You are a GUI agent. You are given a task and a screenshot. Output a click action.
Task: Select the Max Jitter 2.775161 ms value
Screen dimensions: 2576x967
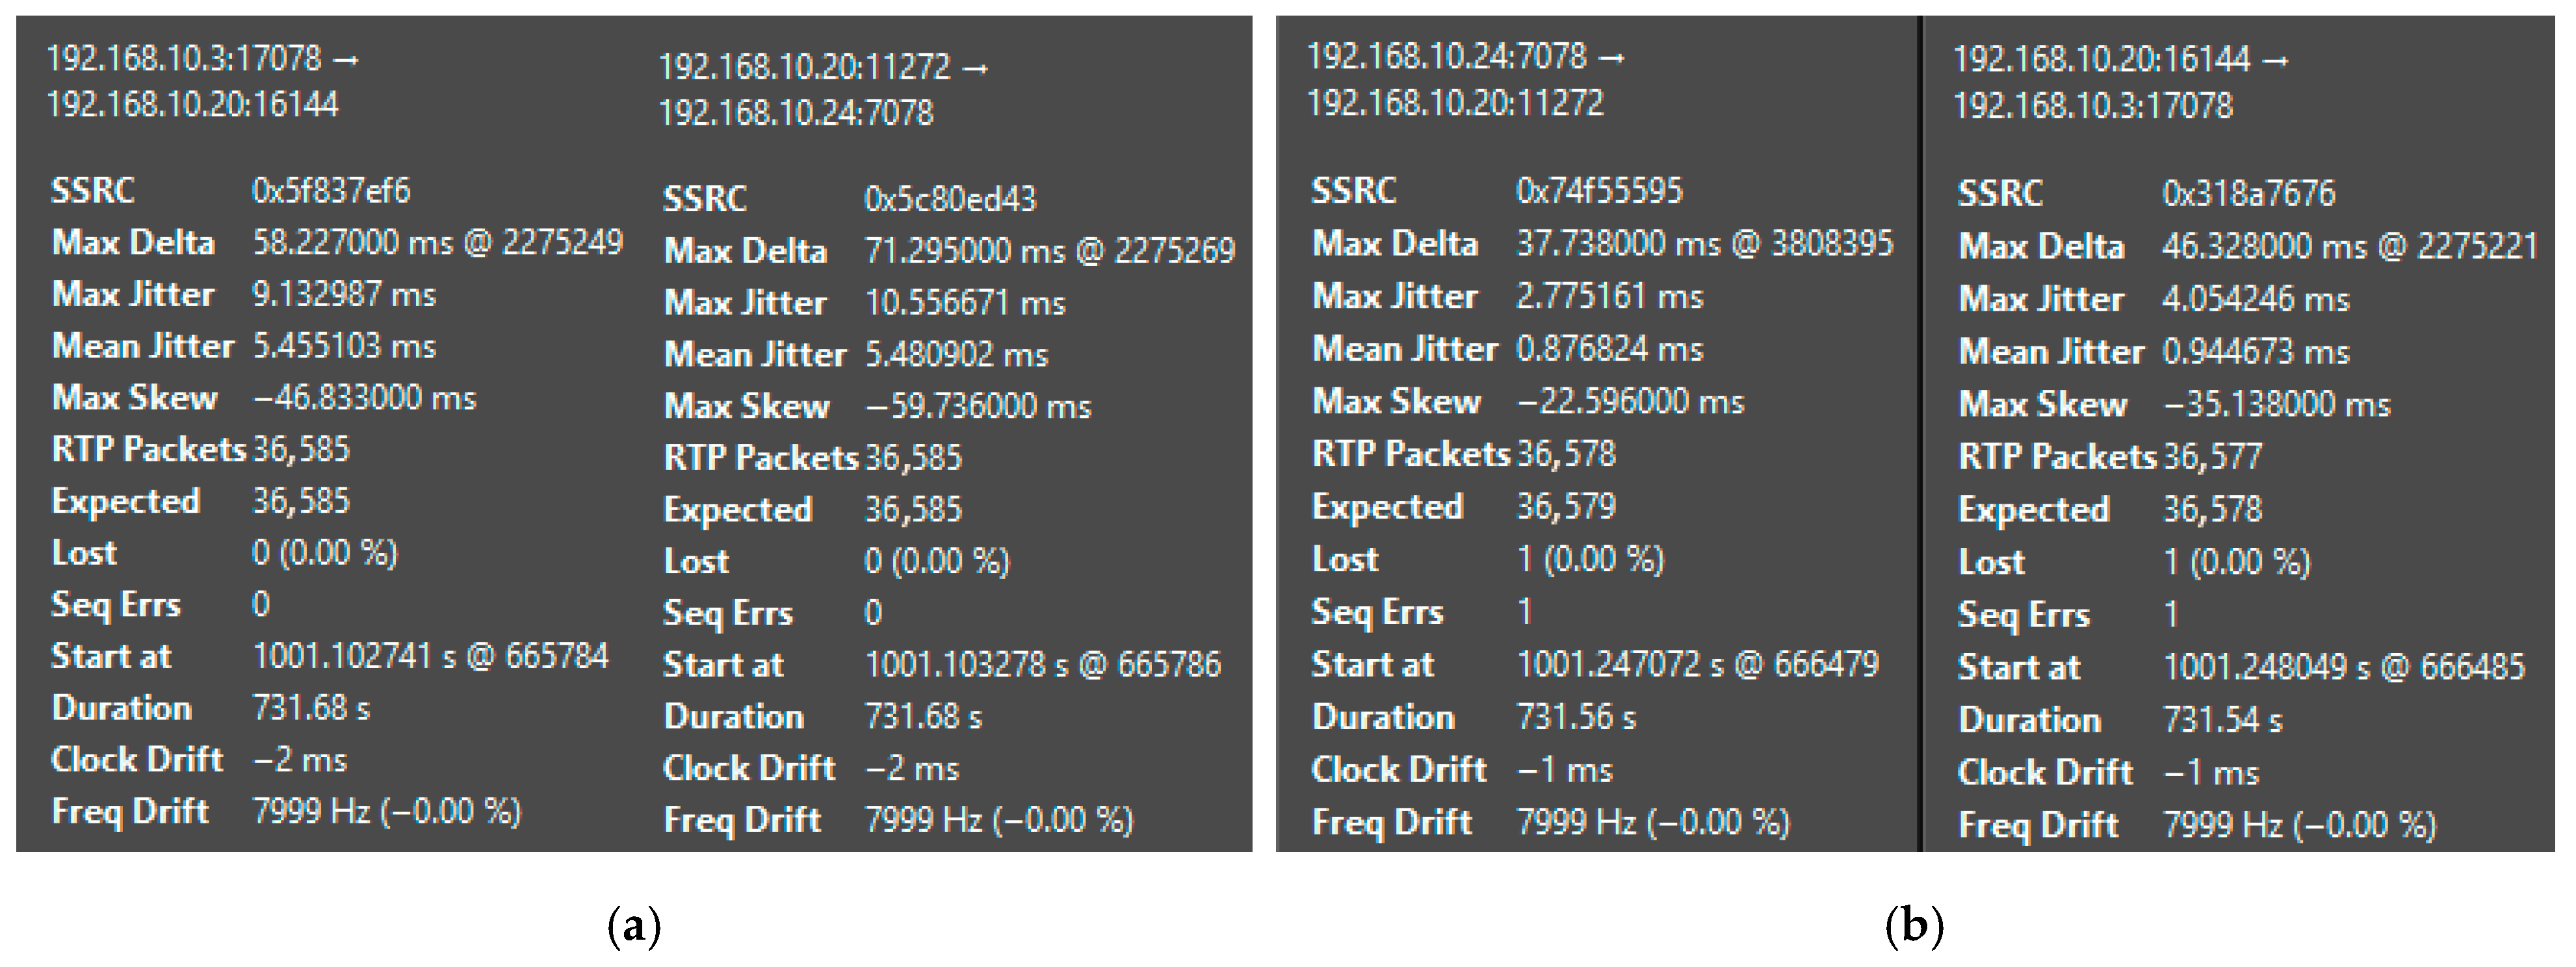tap(1609, 296)
